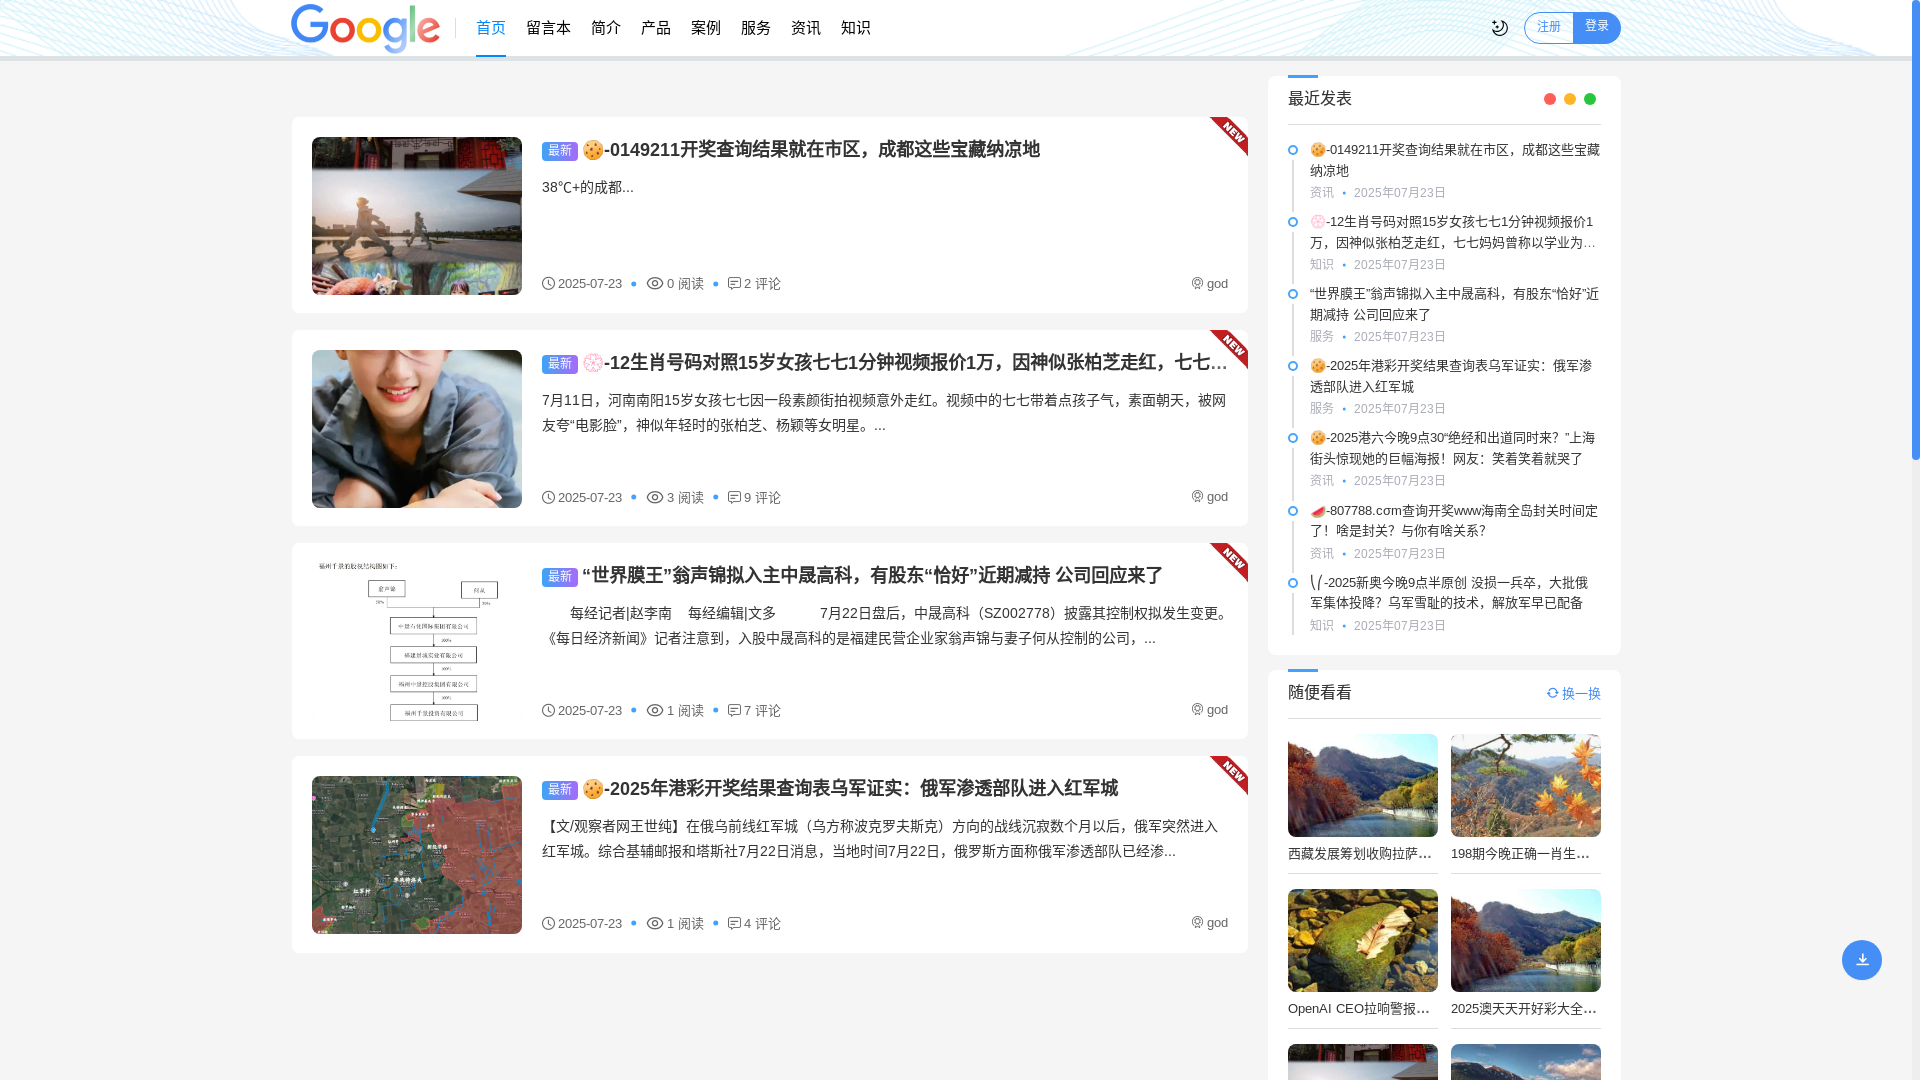Go to the 简介 page
Screen dimensions: 1920x1080
(x=606, y=28)
